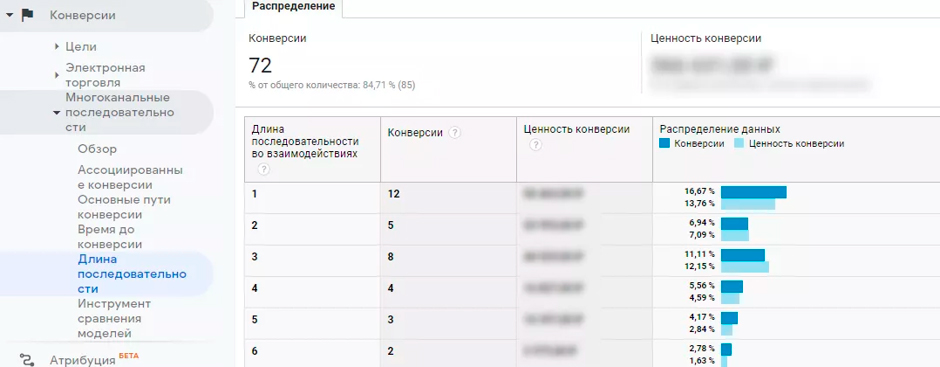Click the 4,59 % distribution value
This screenshot has width=940, height=367.
coord(701,297)
